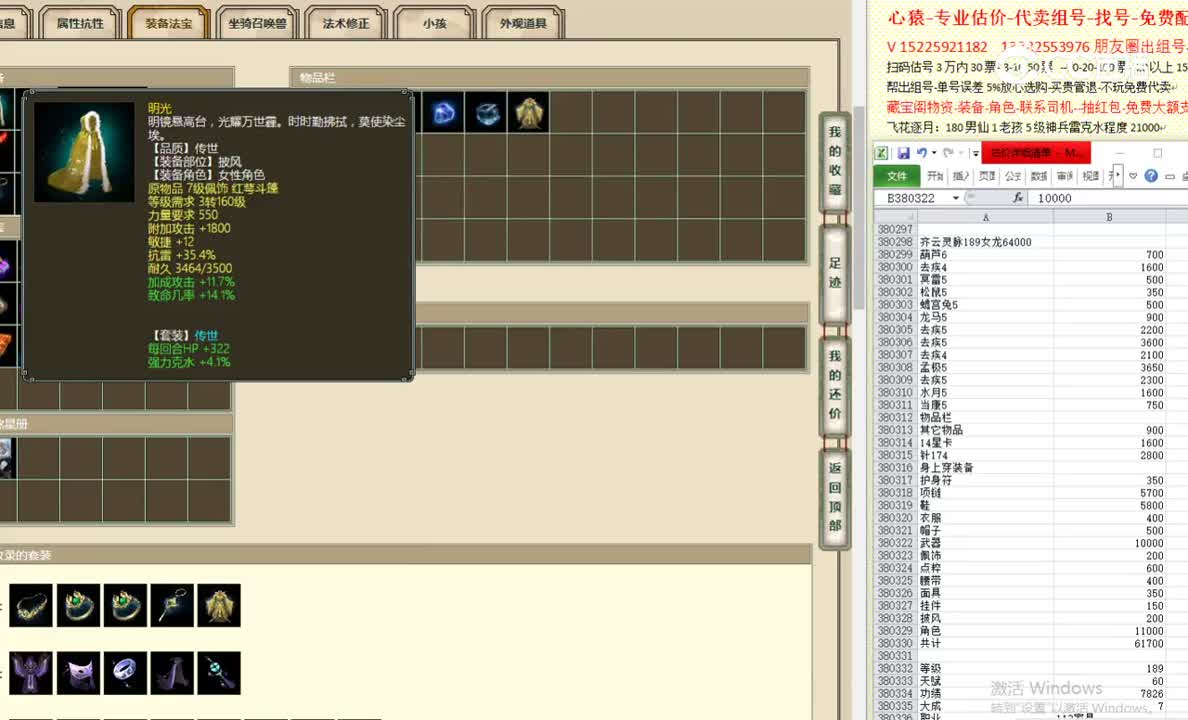Click the Excel redo arrow
The image size is (1188, 720).
[x=948, y=153]
